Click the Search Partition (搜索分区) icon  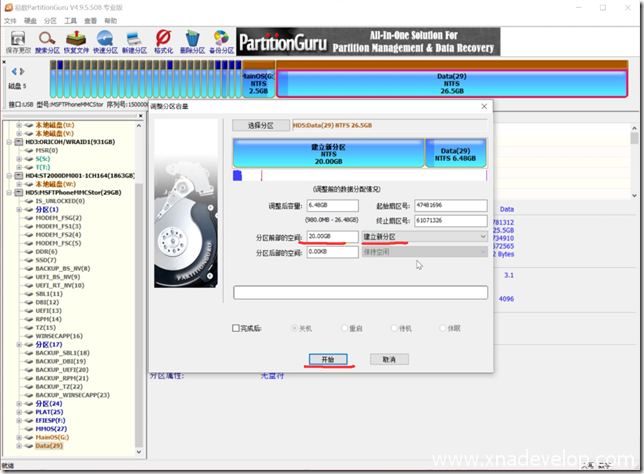[x=47, y=40]
